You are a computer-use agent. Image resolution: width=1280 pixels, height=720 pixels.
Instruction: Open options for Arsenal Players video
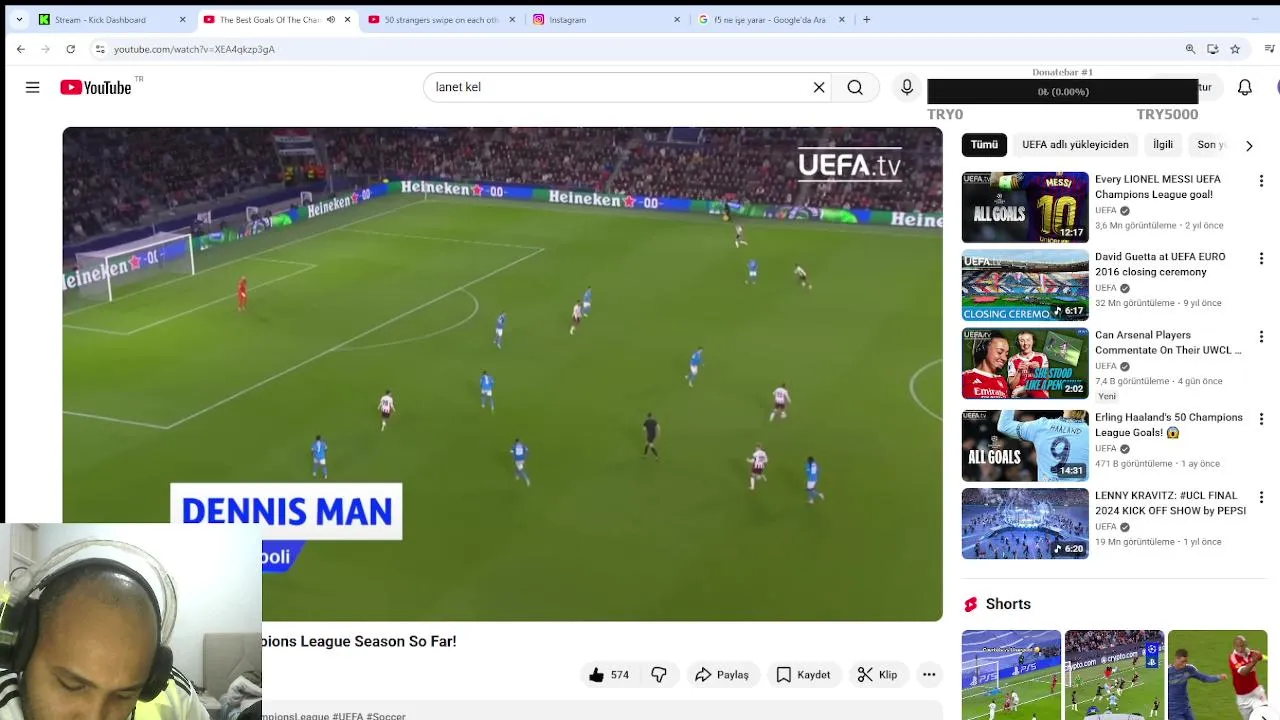[1261, 337]
